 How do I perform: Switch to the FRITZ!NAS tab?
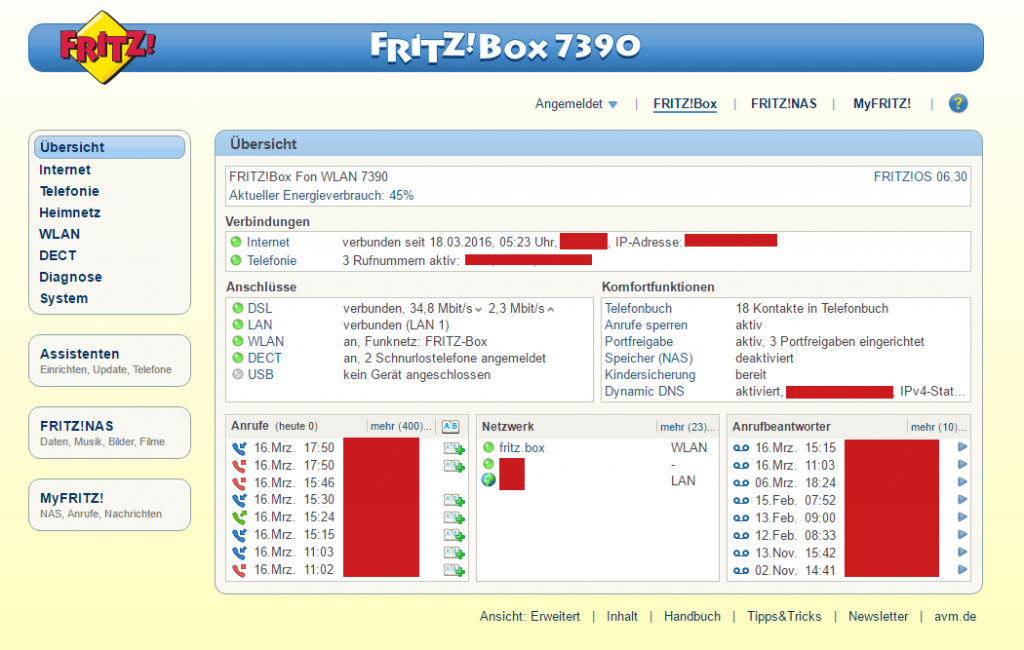coord(784,104)
